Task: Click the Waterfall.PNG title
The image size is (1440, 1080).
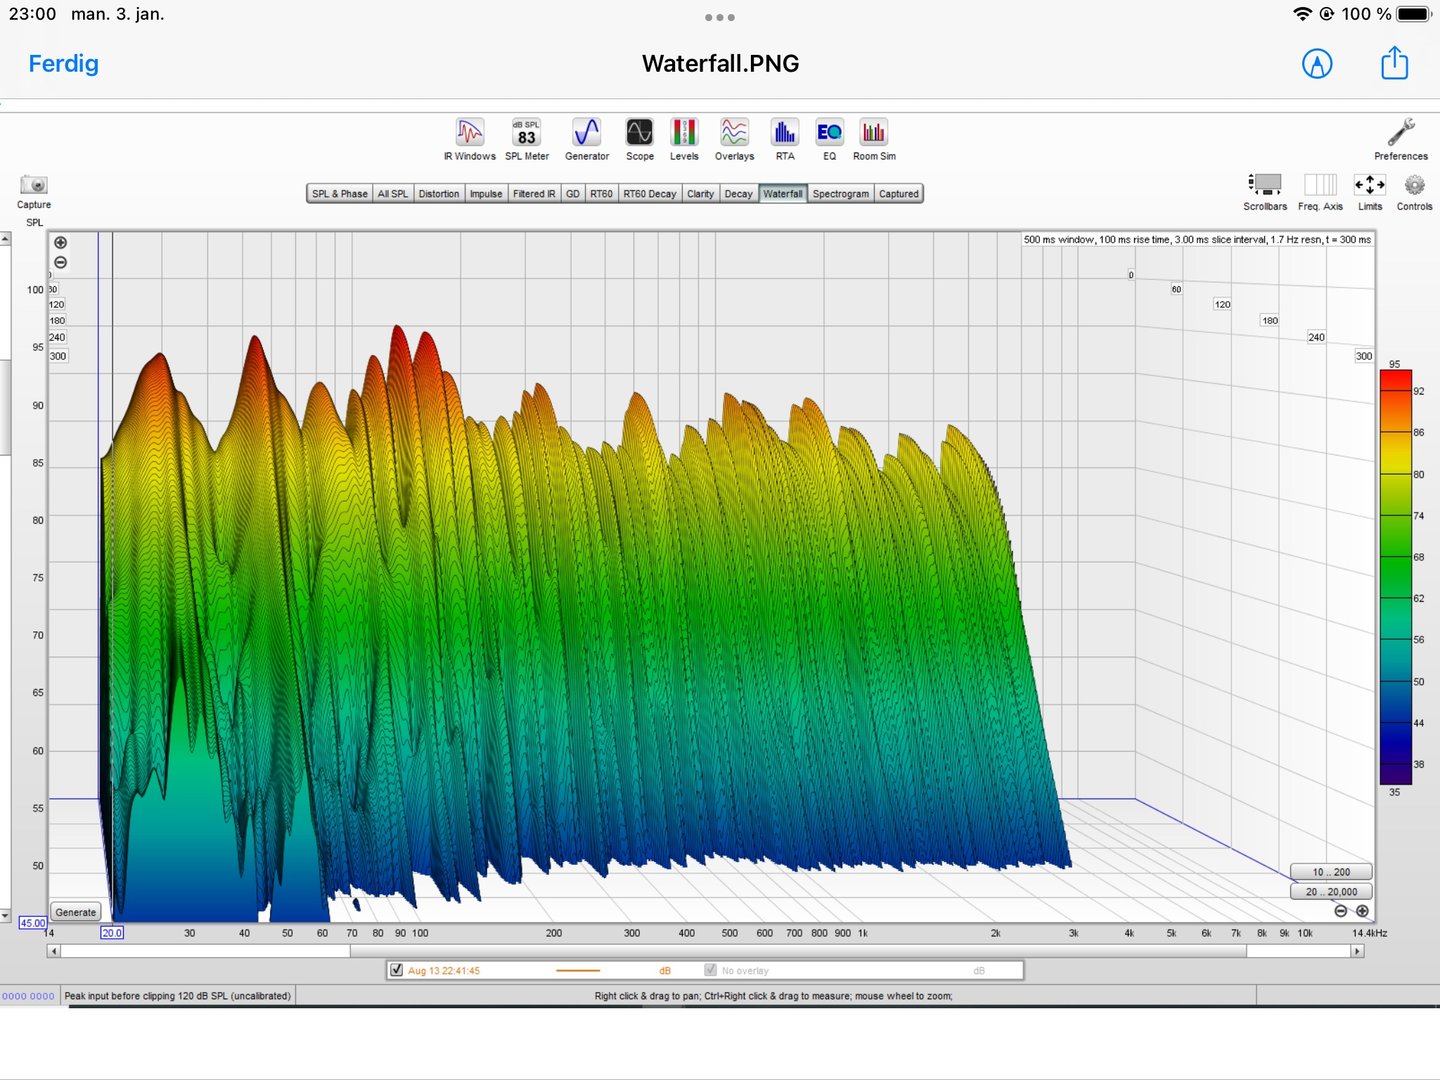Action: pyautogui.click(x=720, y=63)
